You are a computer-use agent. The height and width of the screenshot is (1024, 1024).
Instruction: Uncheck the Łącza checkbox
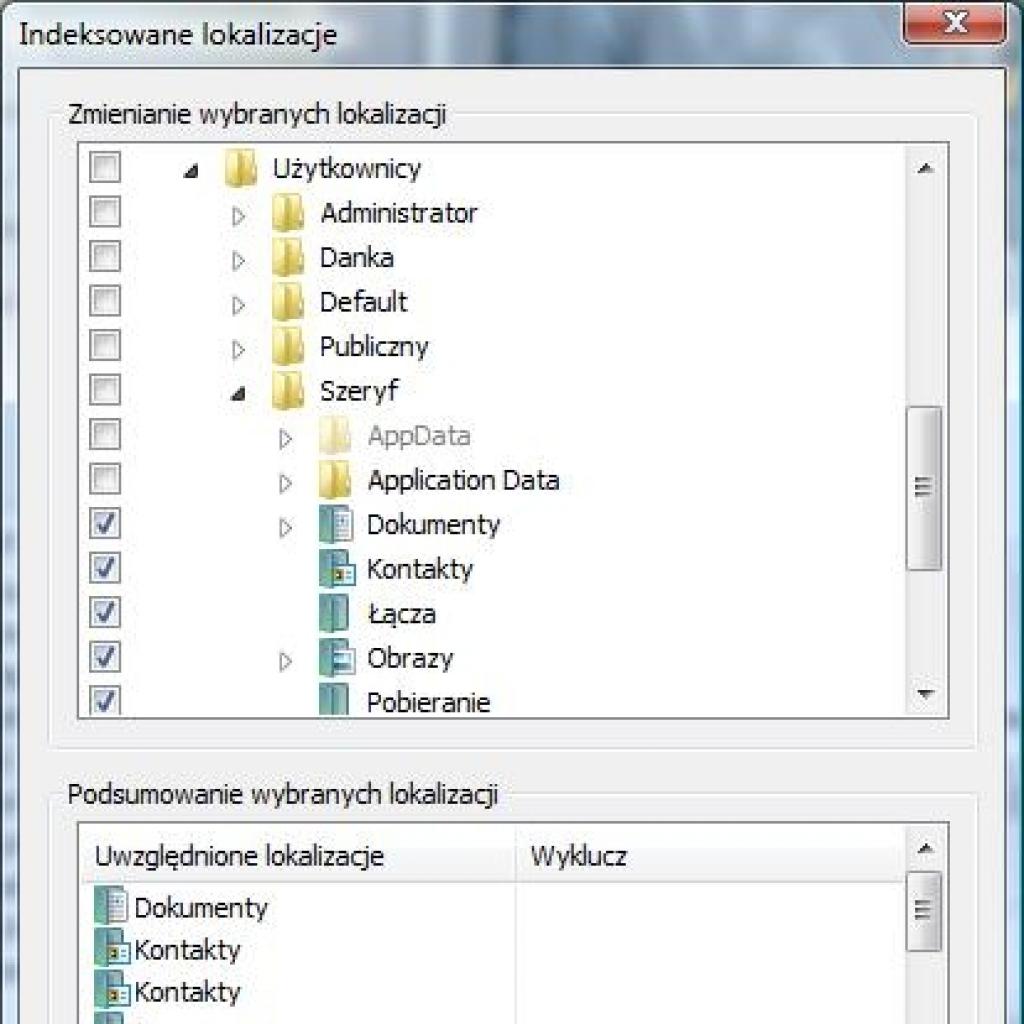point(105,612)
